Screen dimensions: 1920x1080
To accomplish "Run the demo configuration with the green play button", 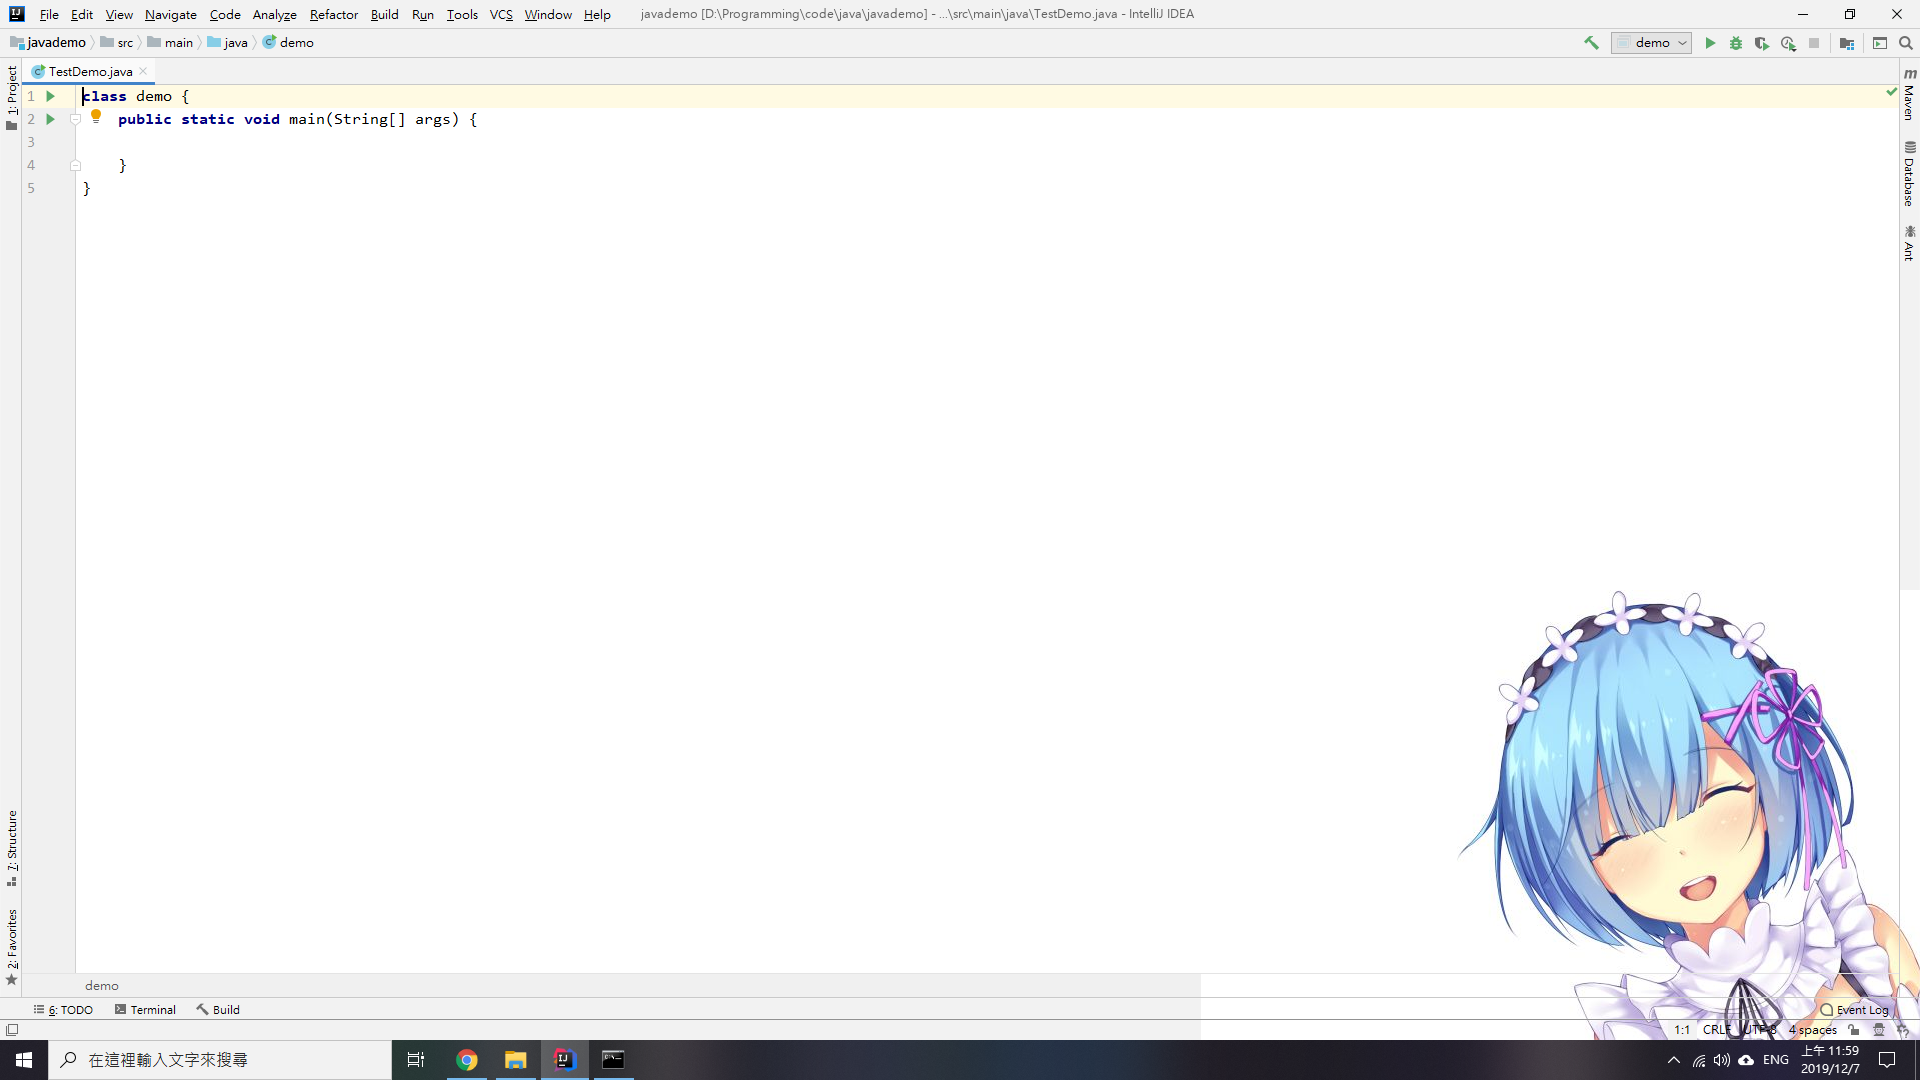I will tap(1710, 43).
